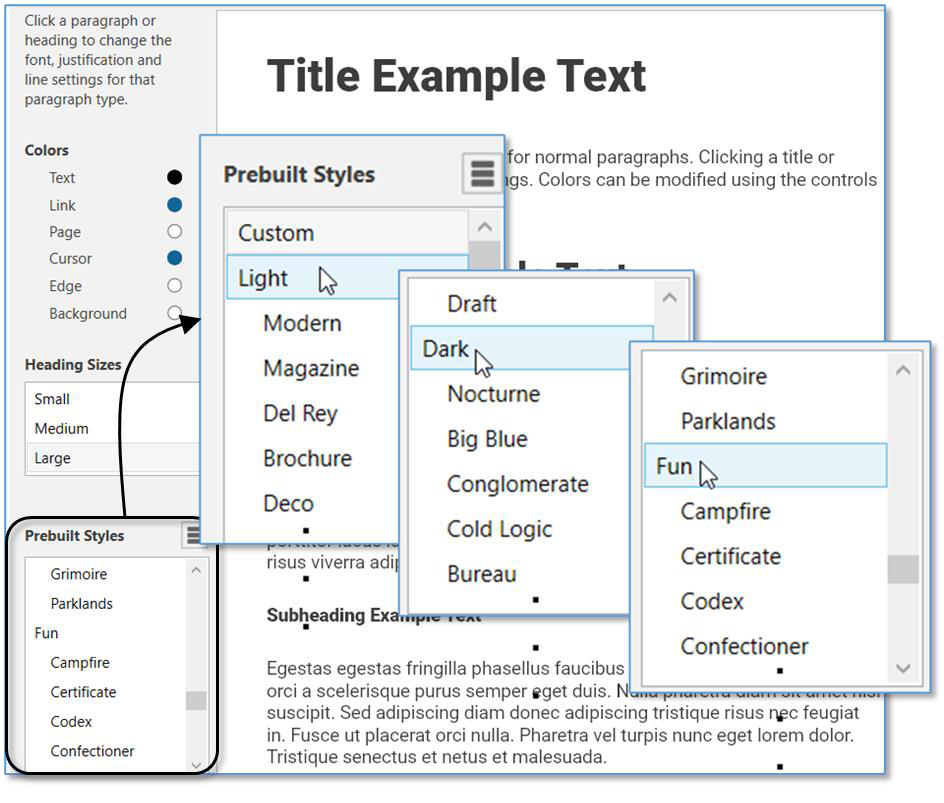This screenshot has height=803, width=944.
Task: Click the blue Link color swatch
Action: click(174, 205)
